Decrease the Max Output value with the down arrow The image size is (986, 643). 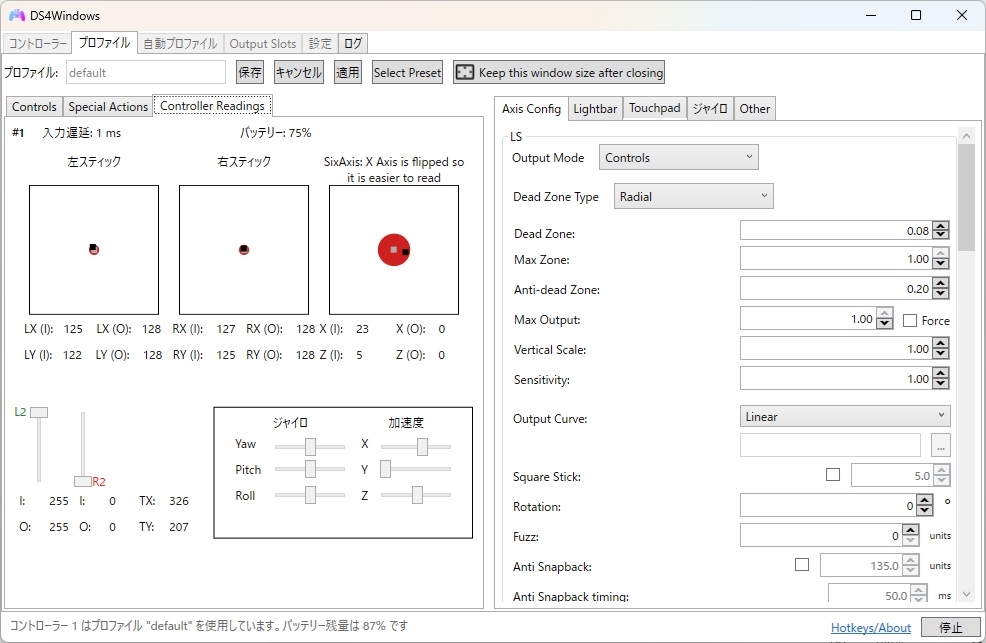click(884, 323)
